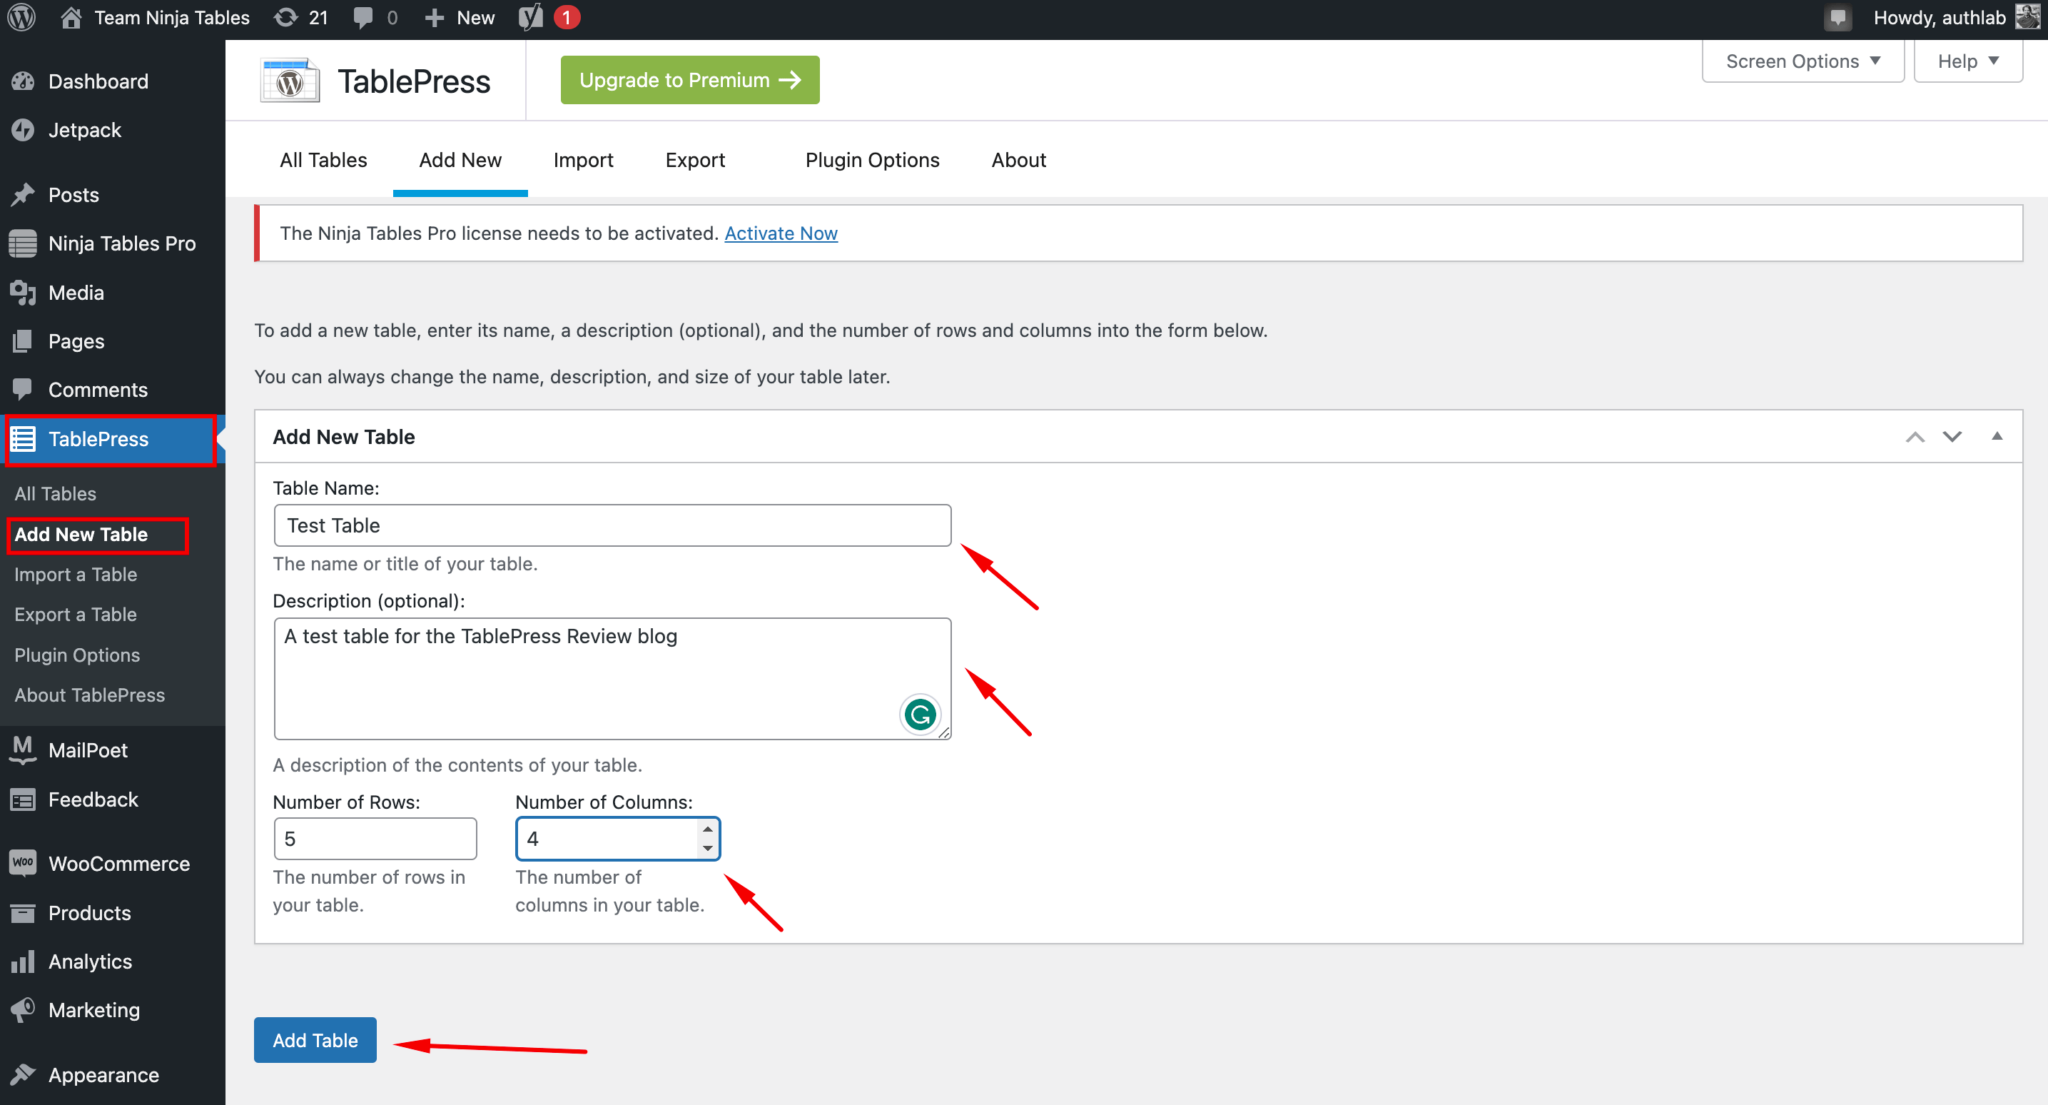Viewport: 2048px width, 1105px height.
Task: Move Add New Table panel down
Action: [x=1952, y=436]
